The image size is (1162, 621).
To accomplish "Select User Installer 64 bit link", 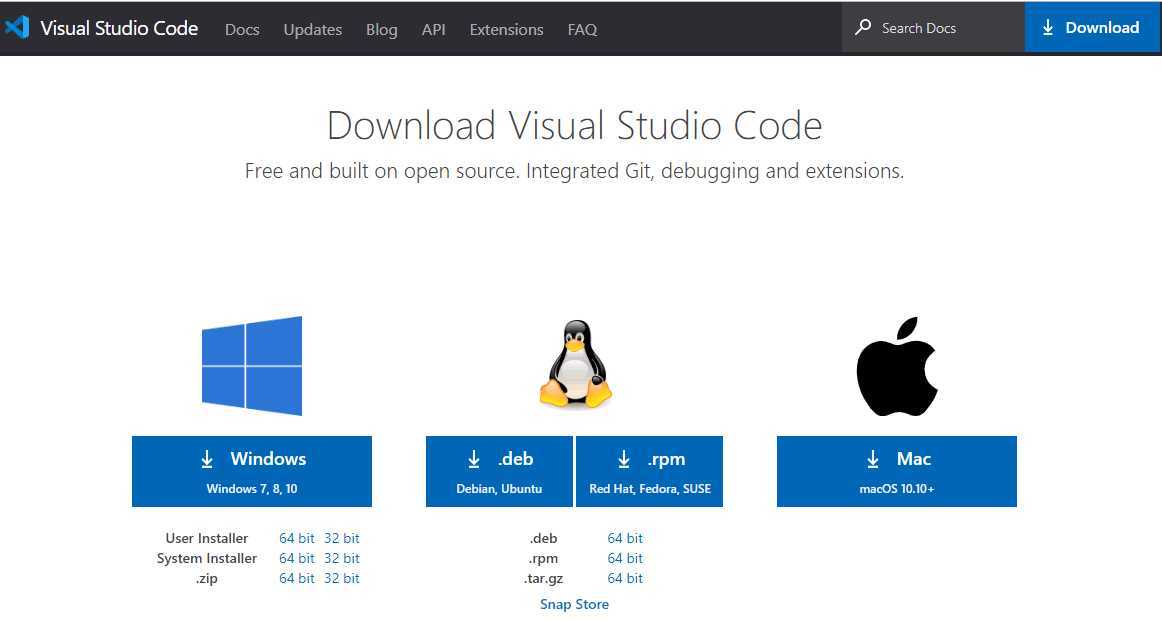I will 297,538.
